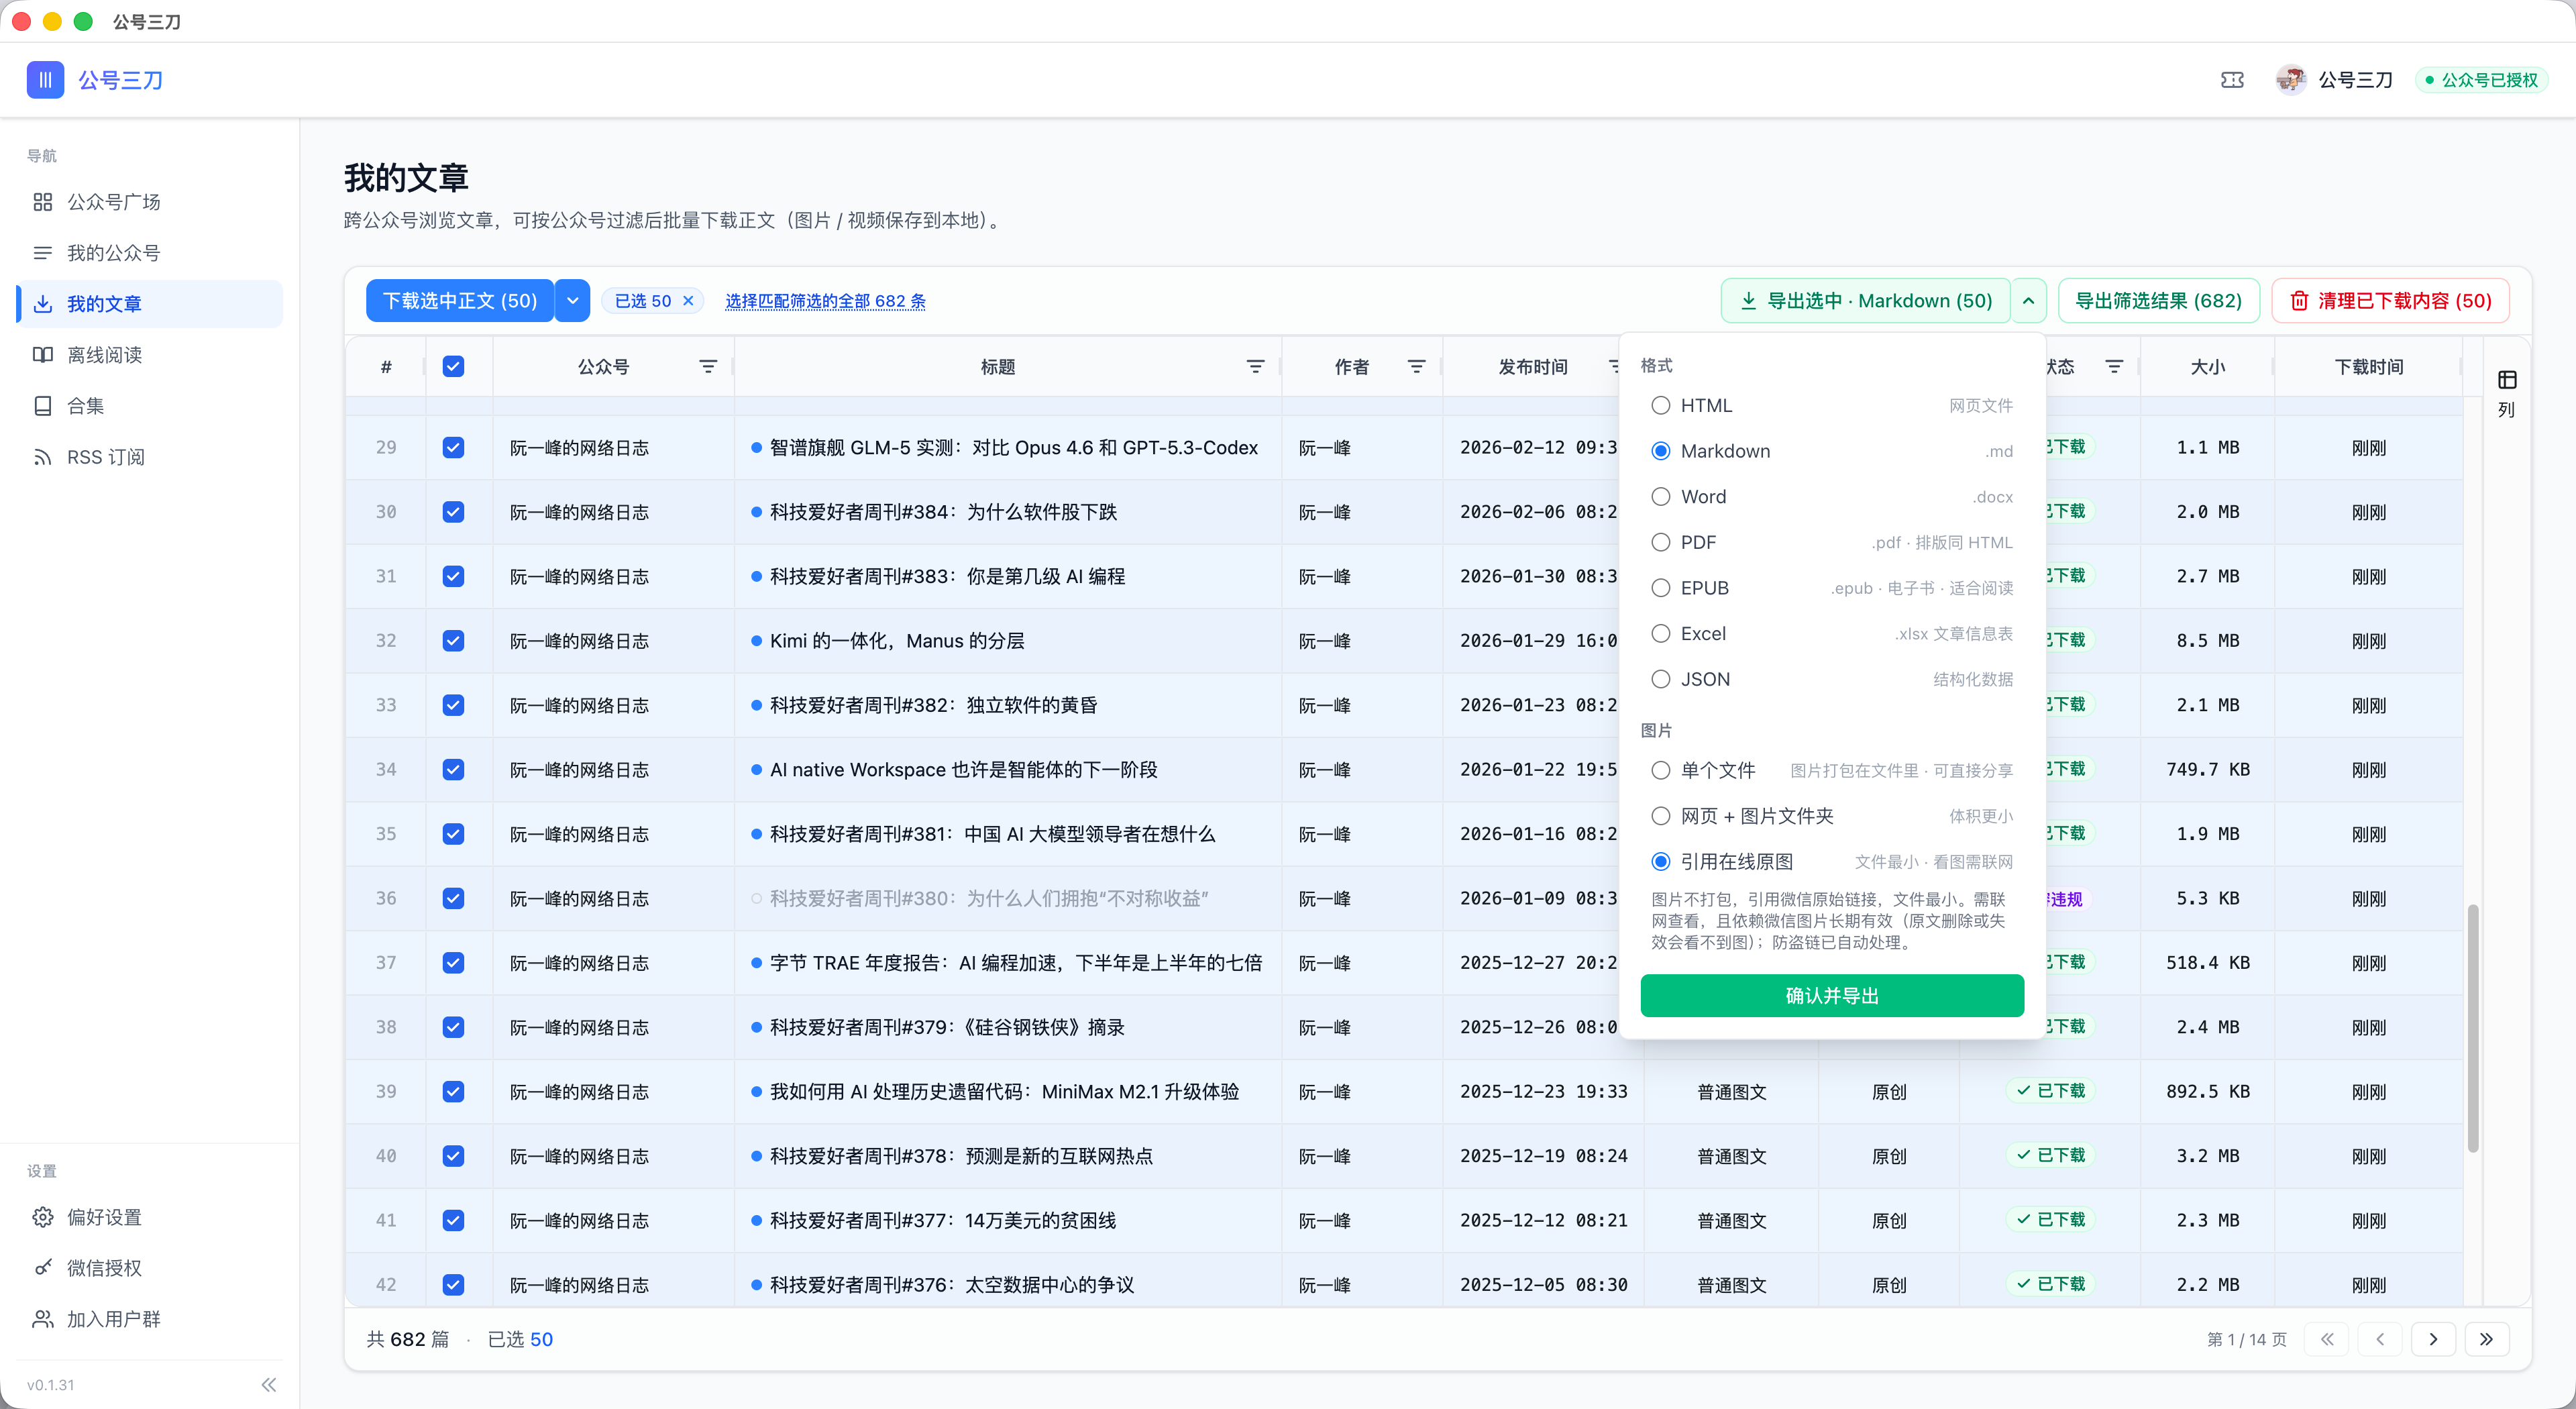Open 加入用户群 item
Screen dimensions: 2576x1409
[x=150, y=1319]
